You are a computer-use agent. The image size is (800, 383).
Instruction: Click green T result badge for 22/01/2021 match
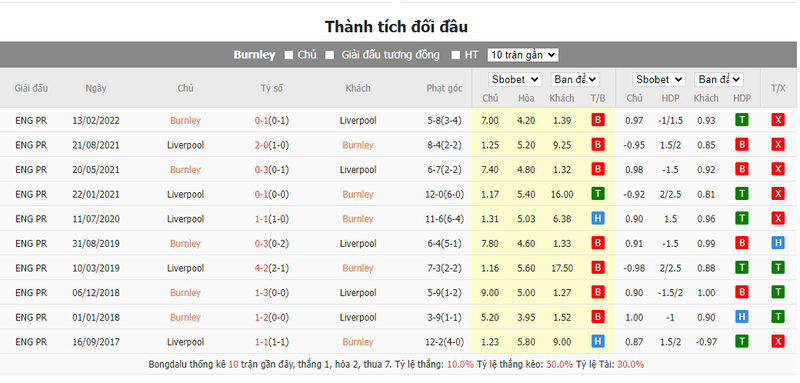[x=597, y=194]
